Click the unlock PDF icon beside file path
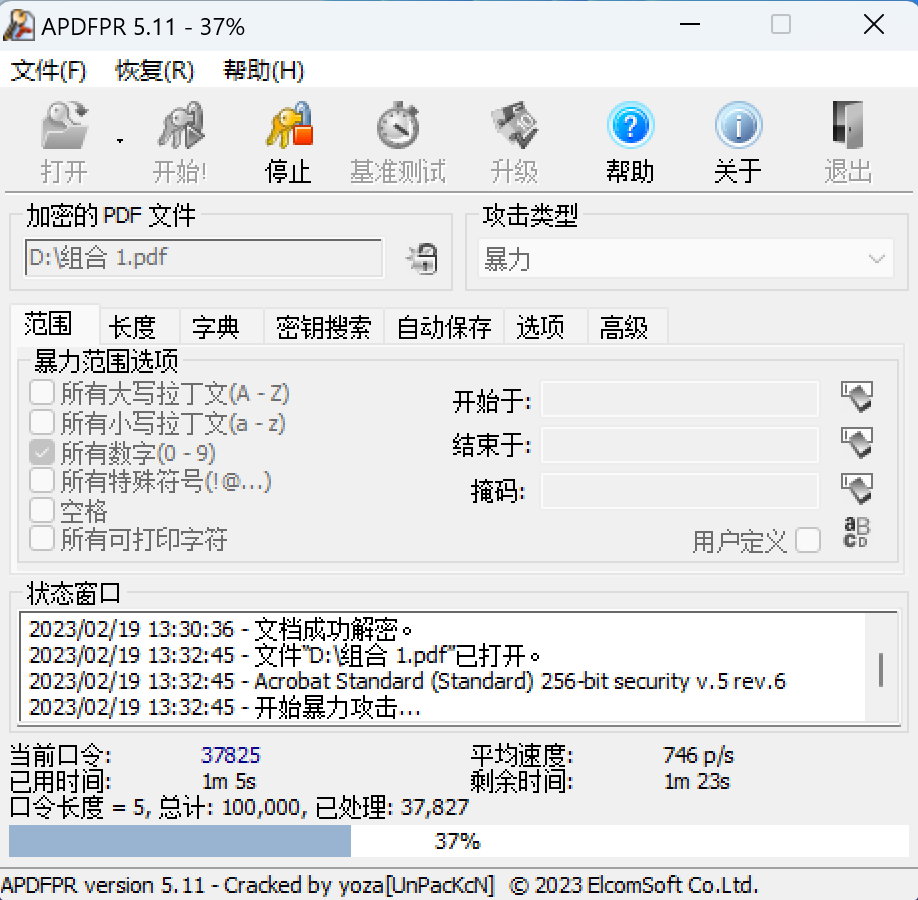This screenshot has width=918, height=900. point(422,258)
